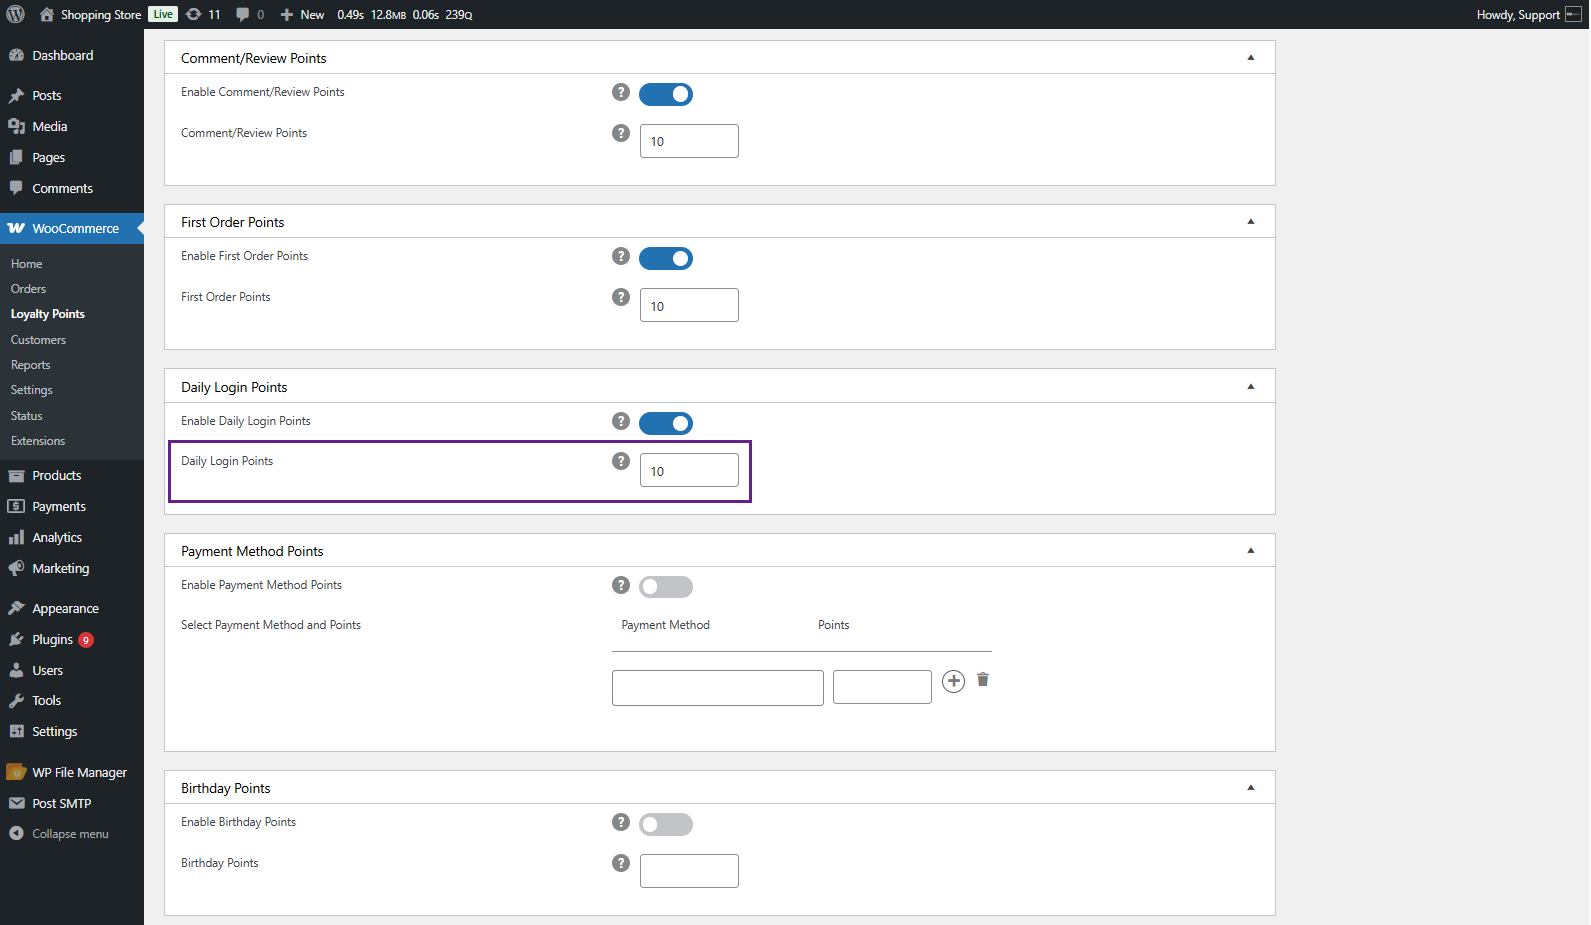Click the Comment/Review Points value field
This screenshot has width=1591, height=925.
(x=689, y=141)
